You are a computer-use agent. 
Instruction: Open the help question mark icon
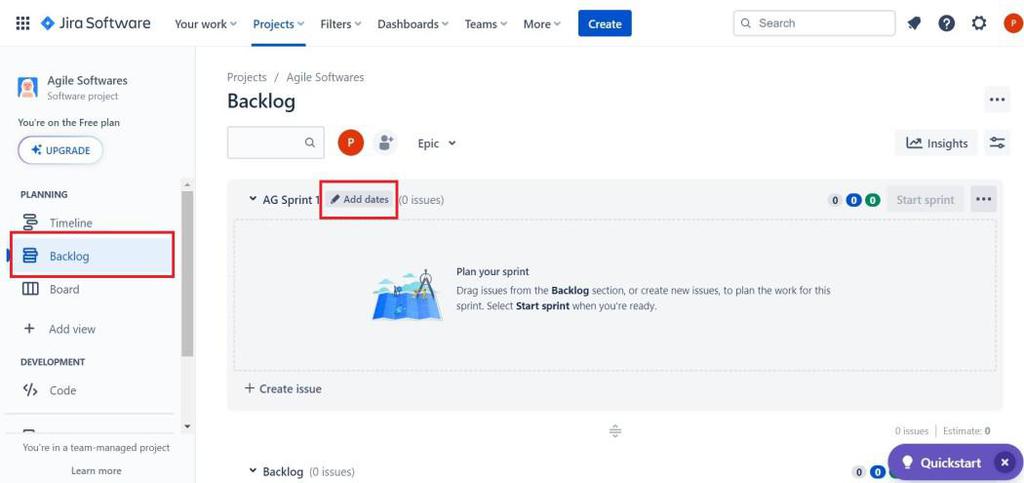tap(946, 23)
